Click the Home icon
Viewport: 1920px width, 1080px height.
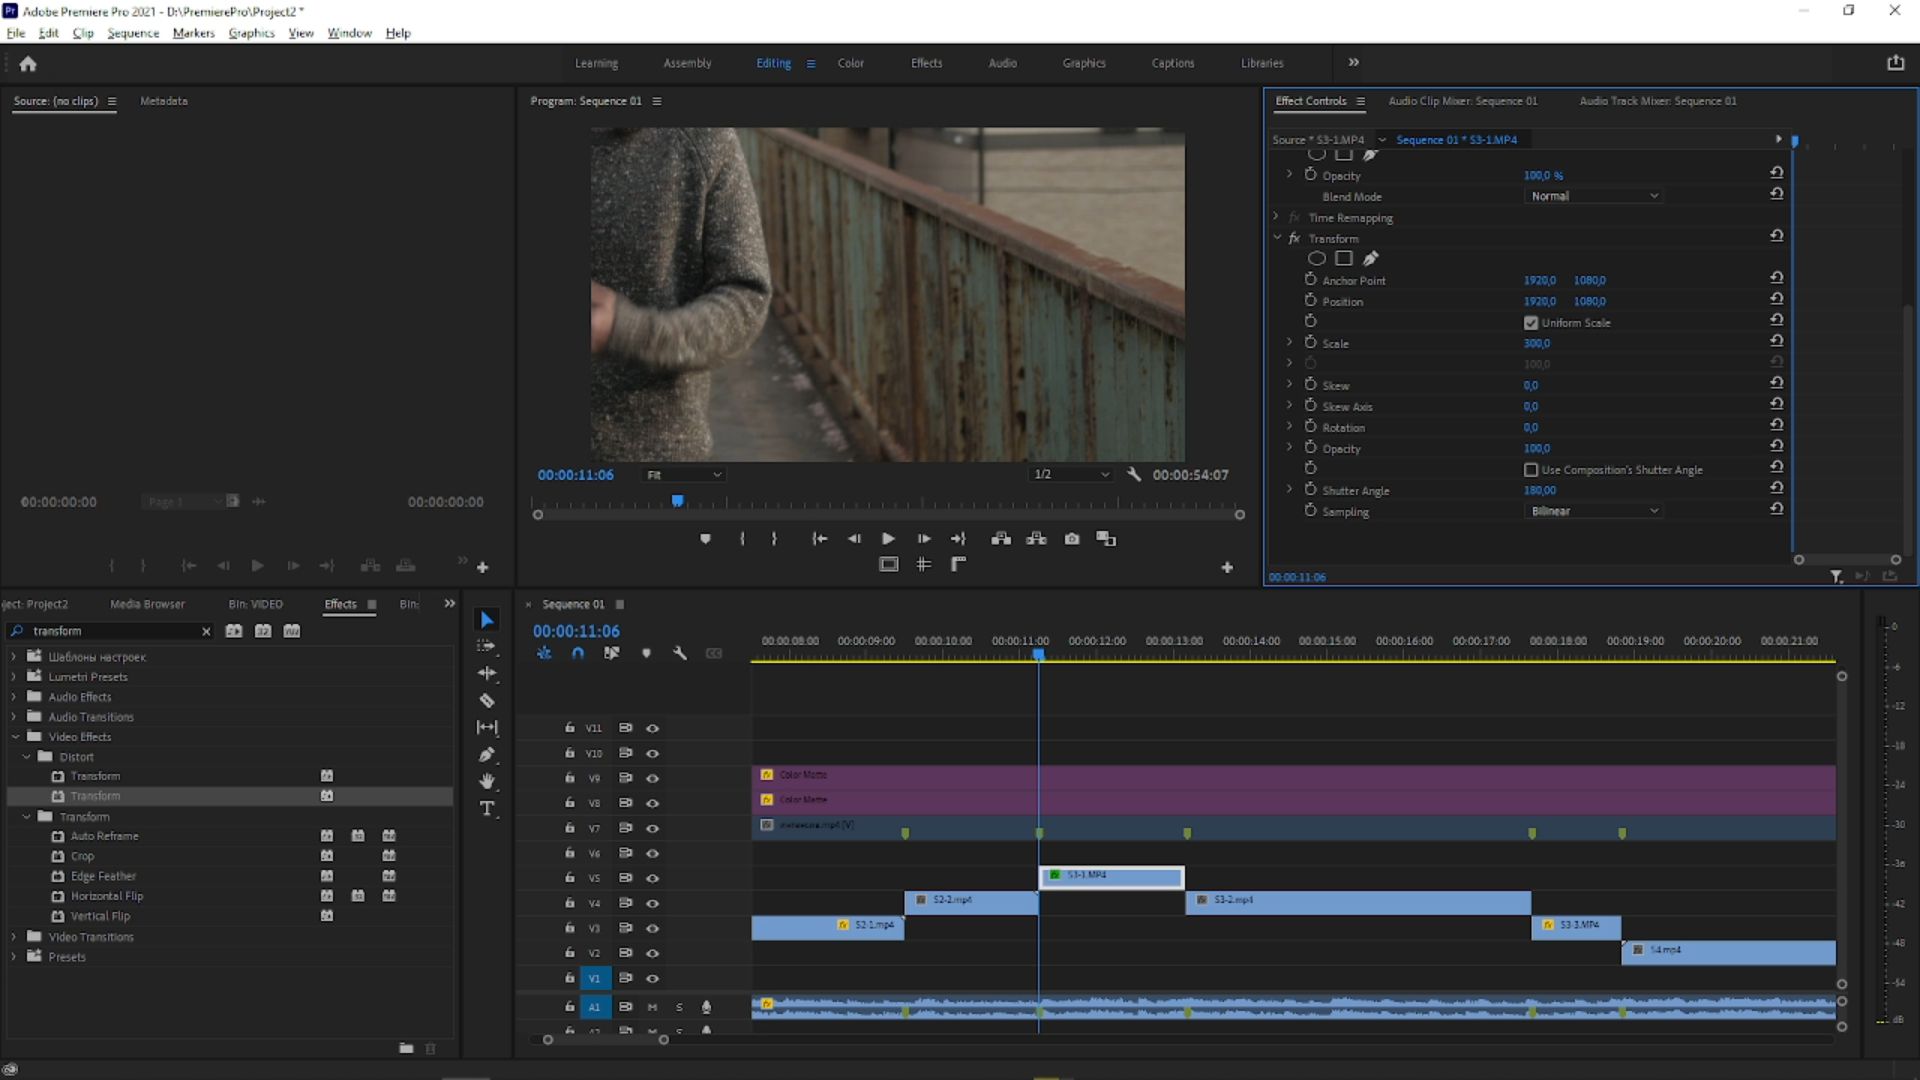(x=28, y=64)
